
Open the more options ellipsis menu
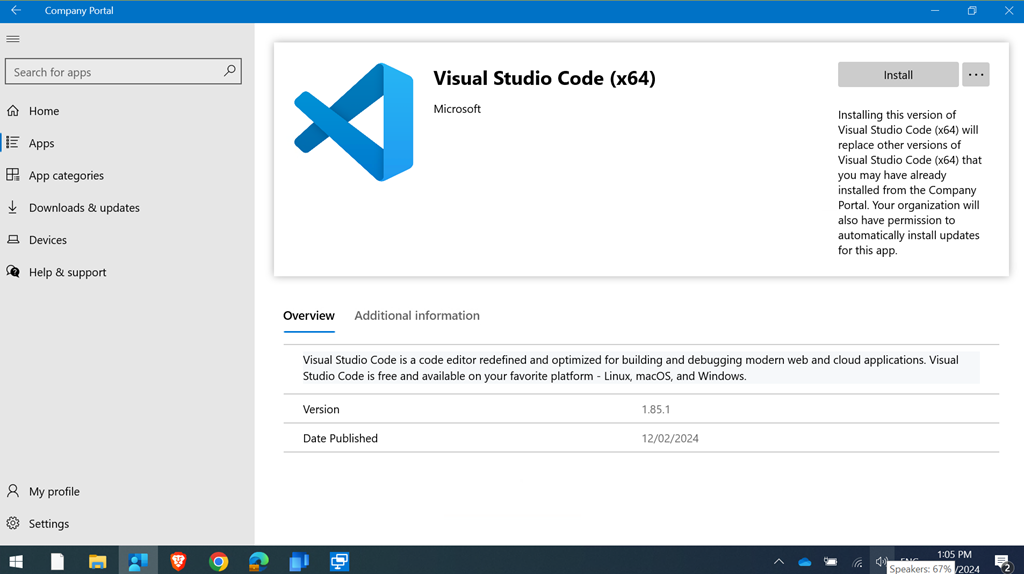975,75
